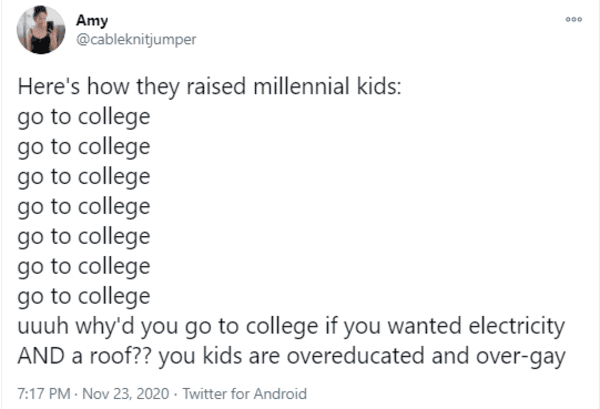Open Amy's round profile picture
Image resolution: width=600 pixels, height=409 pixels.
point(41,30)
